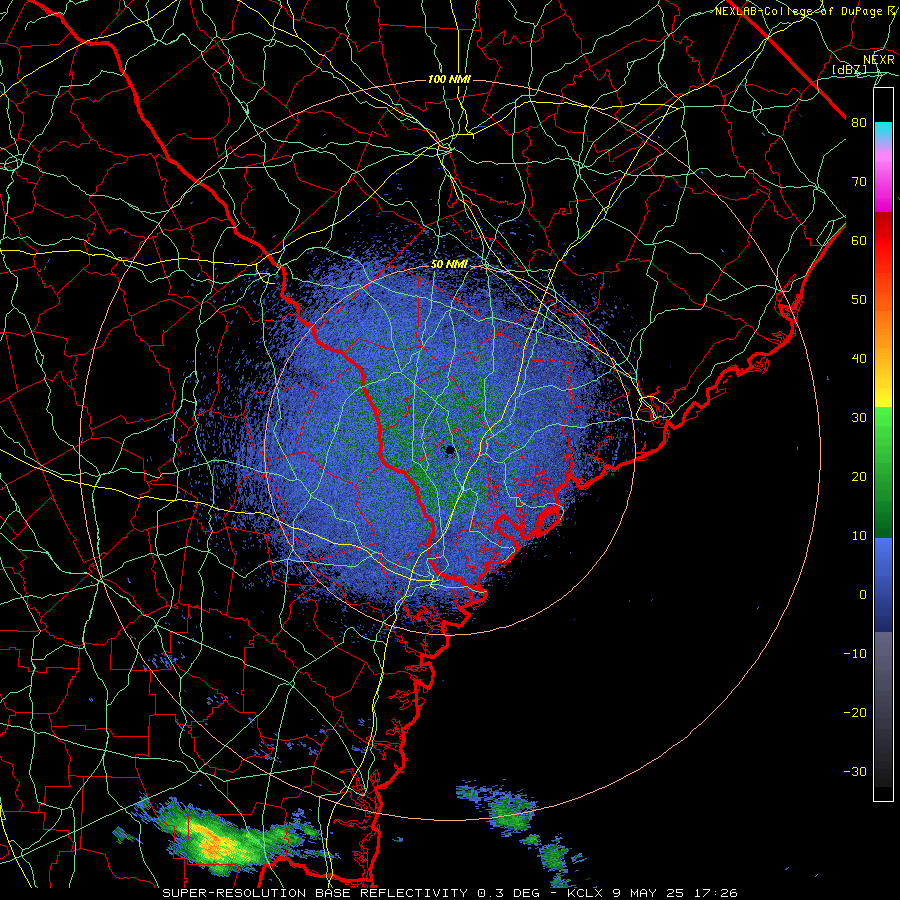
Task: Click the 80 value on the dBZ scale
Action: click(859, 123)
